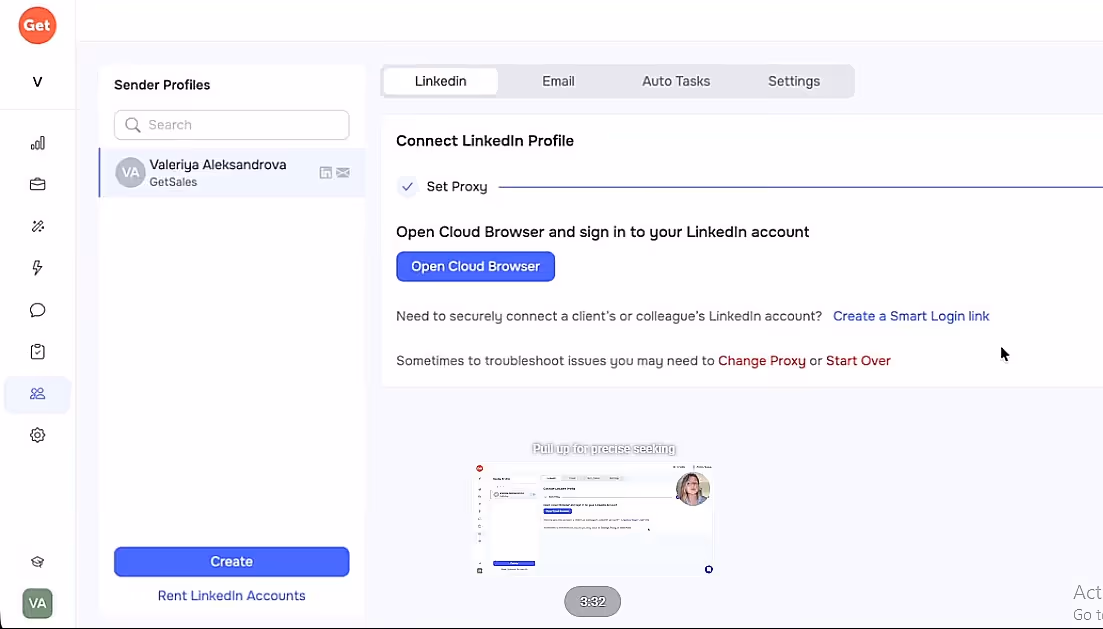This screenshot has width=1103, height=629.
Task: Switch to the Email tab
Action: (558, 82)
